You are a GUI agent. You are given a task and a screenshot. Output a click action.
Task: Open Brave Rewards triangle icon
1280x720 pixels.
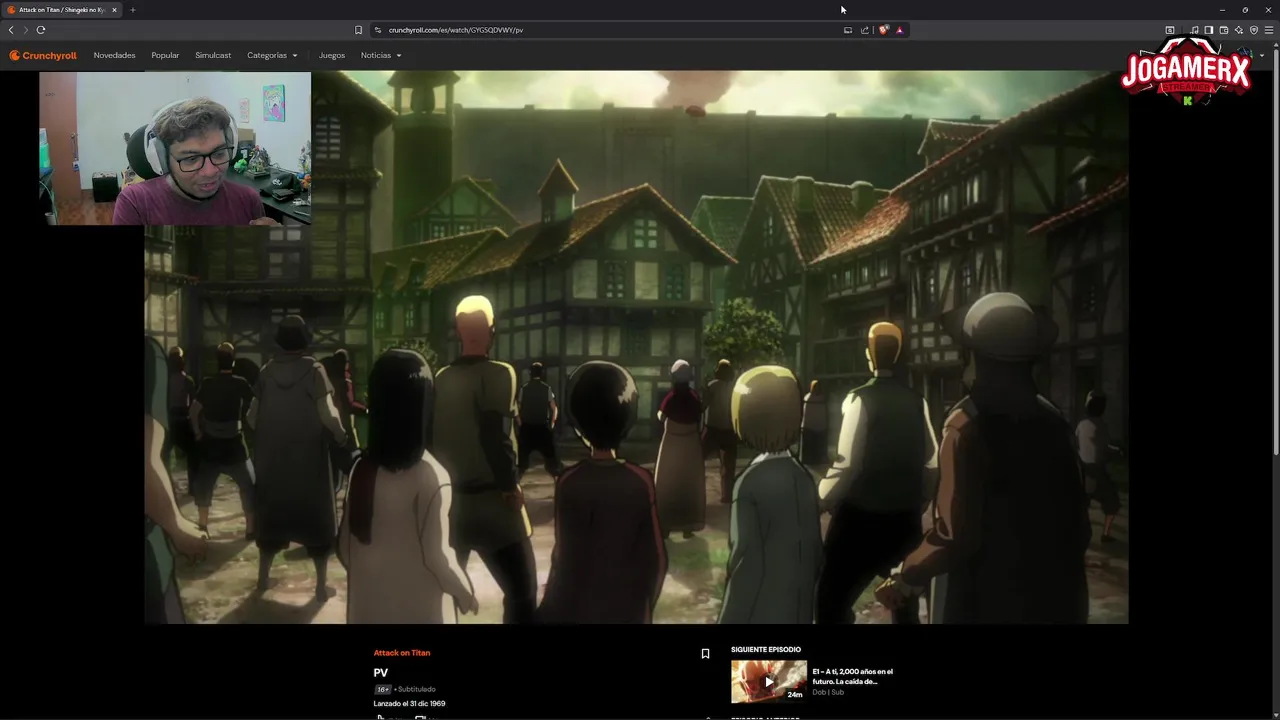(x=899, y=30)
